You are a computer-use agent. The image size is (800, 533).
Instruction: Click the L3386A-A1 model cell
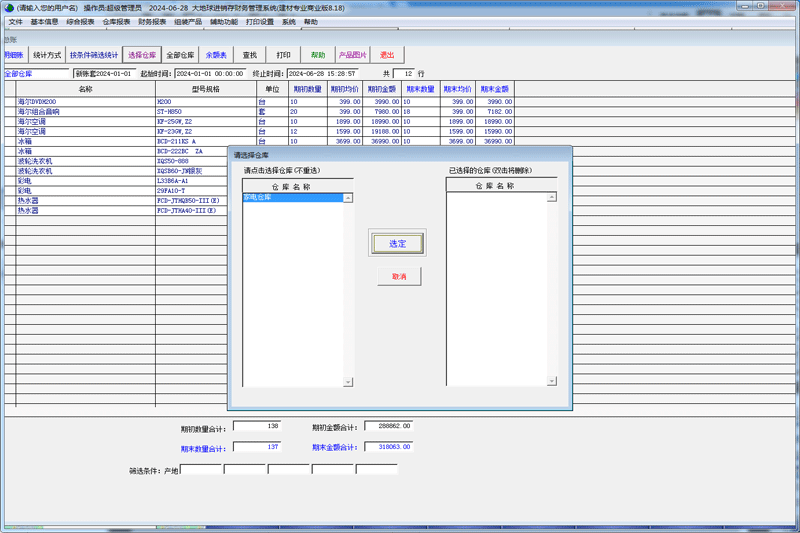coord(192,181)
